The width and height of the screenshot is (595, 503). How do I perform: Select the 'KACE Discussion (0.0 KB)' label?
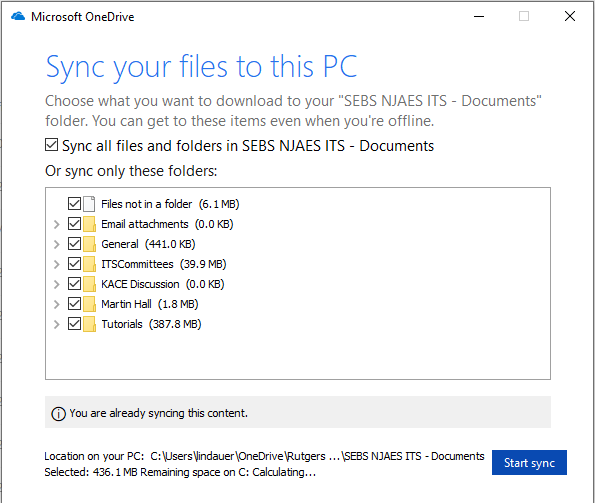[162, 285]
